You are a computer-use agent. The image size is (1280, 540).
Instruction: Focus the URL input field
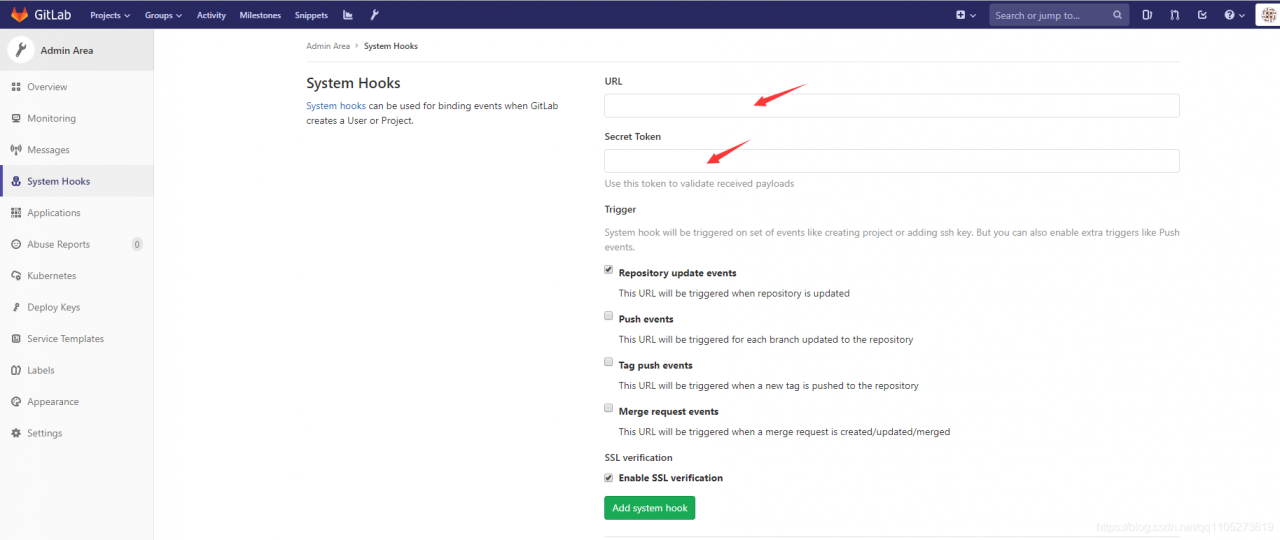coord(892,105)
